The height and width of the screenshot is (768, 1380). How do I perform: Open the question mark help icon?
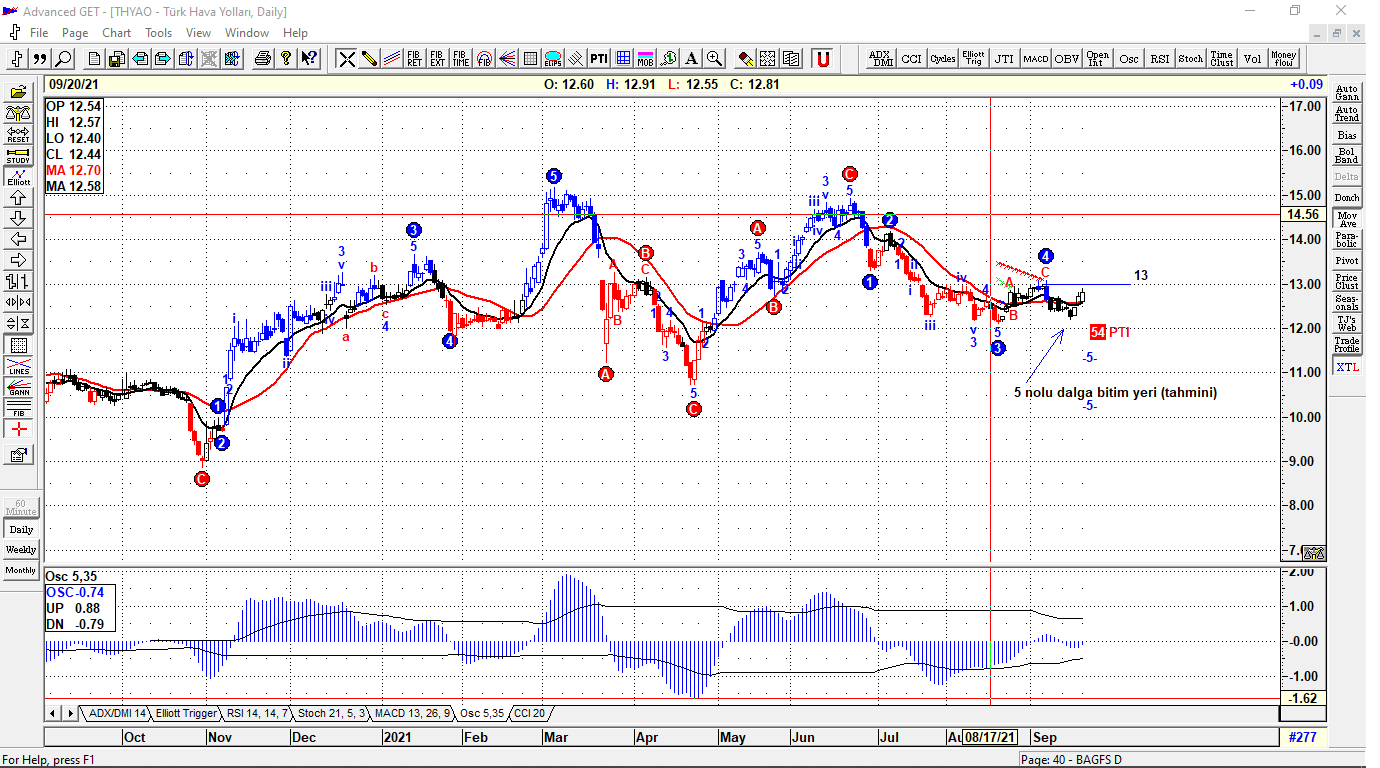click(286, 58)
